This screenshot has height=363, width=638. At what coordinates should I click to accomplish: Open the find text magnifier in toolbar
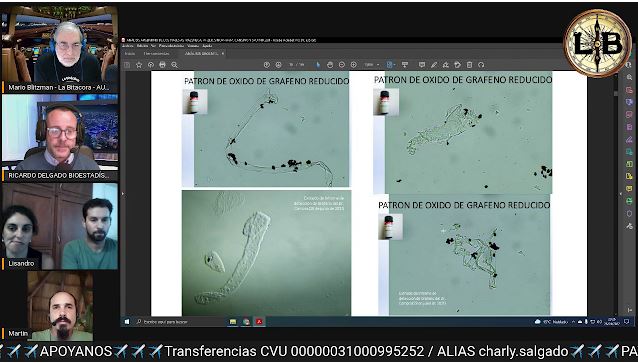click(x=175, y=65)
